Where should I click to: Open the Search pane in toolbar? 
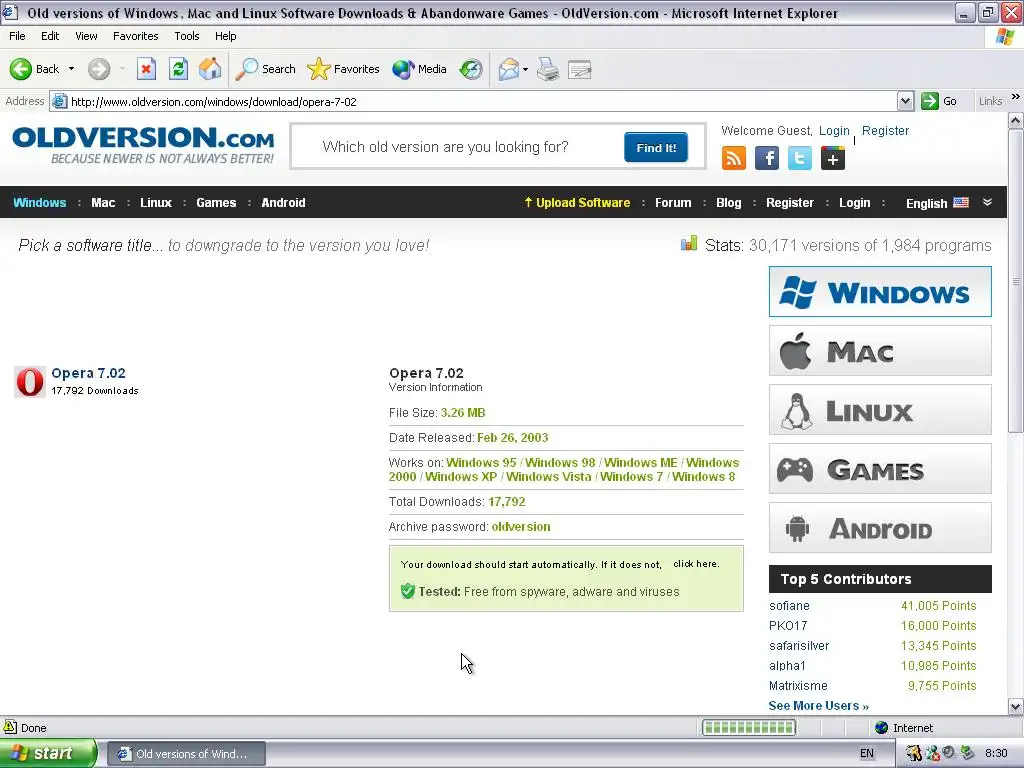266,69
